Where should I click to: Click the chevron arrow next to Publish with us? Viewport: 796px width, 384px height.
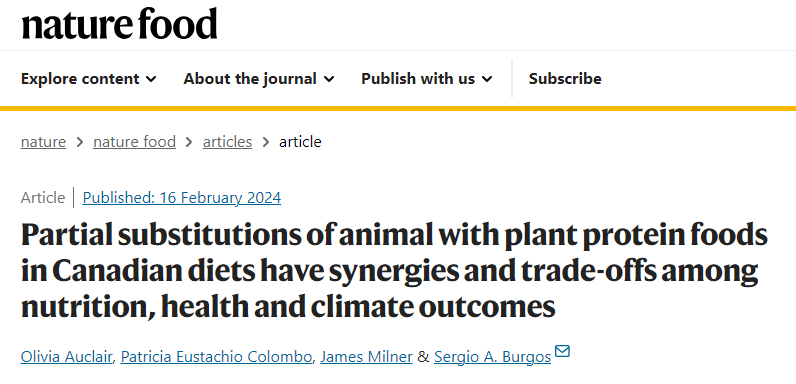click(x=487, y=79)
